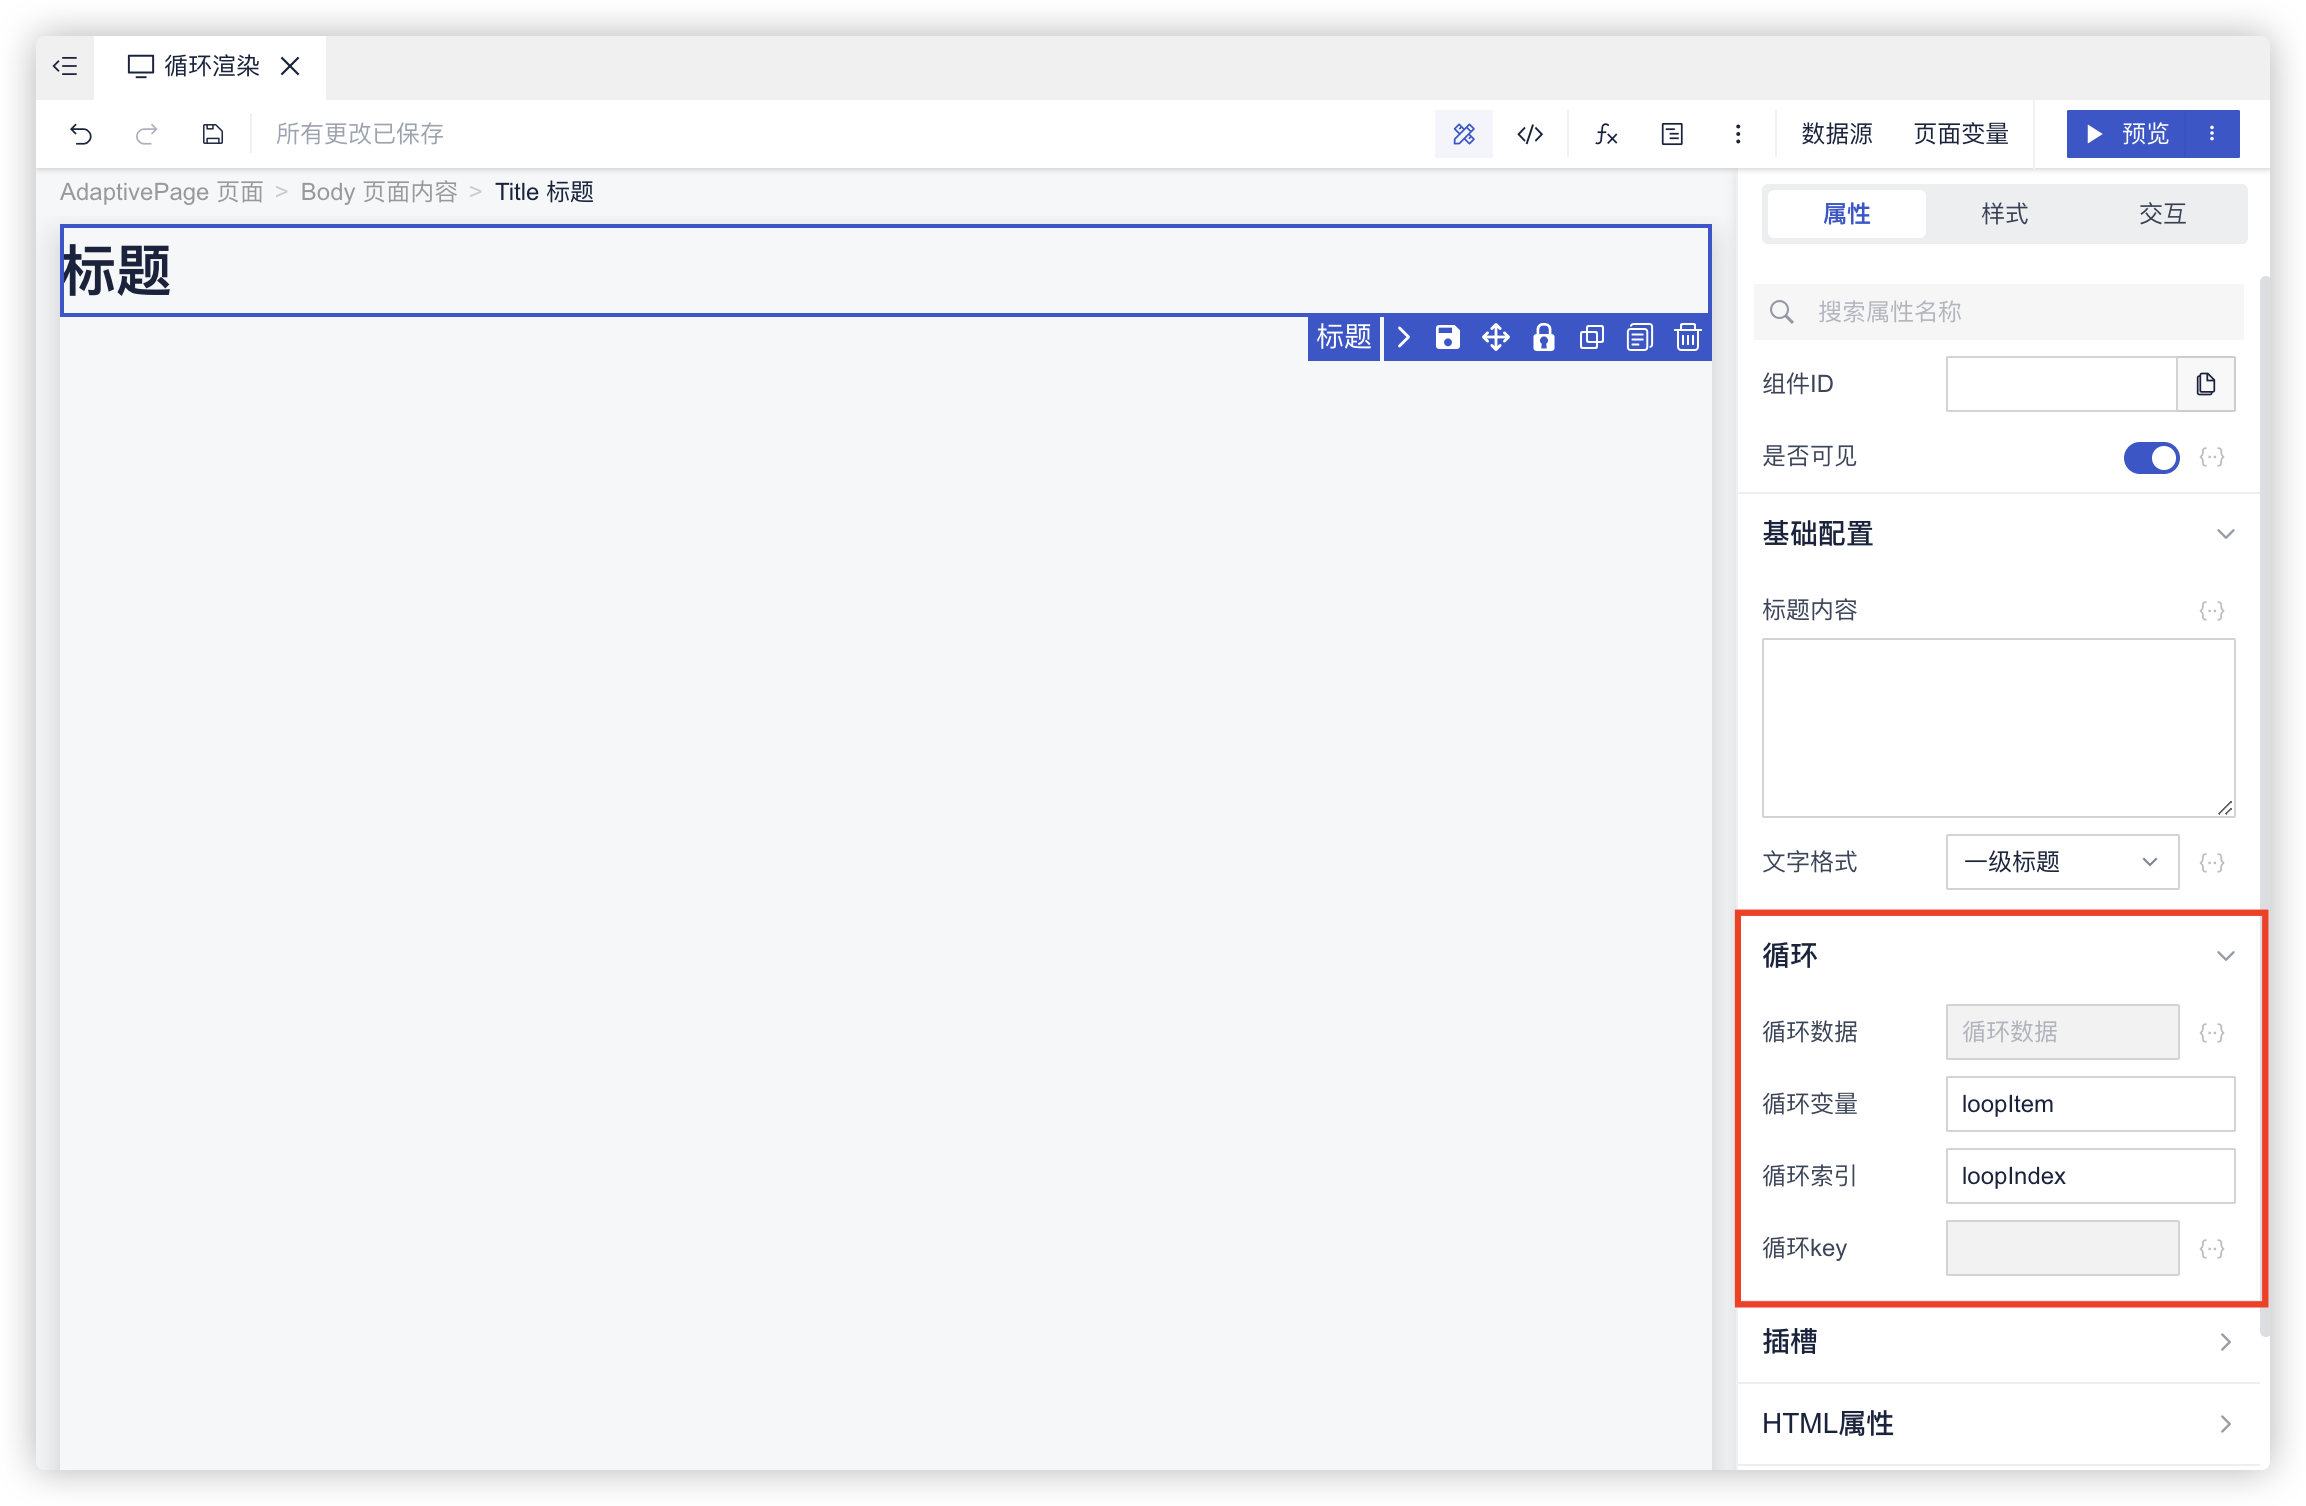Open the code view icon
This screenshot has width=2306, height=1506.
click(1530, 134)
